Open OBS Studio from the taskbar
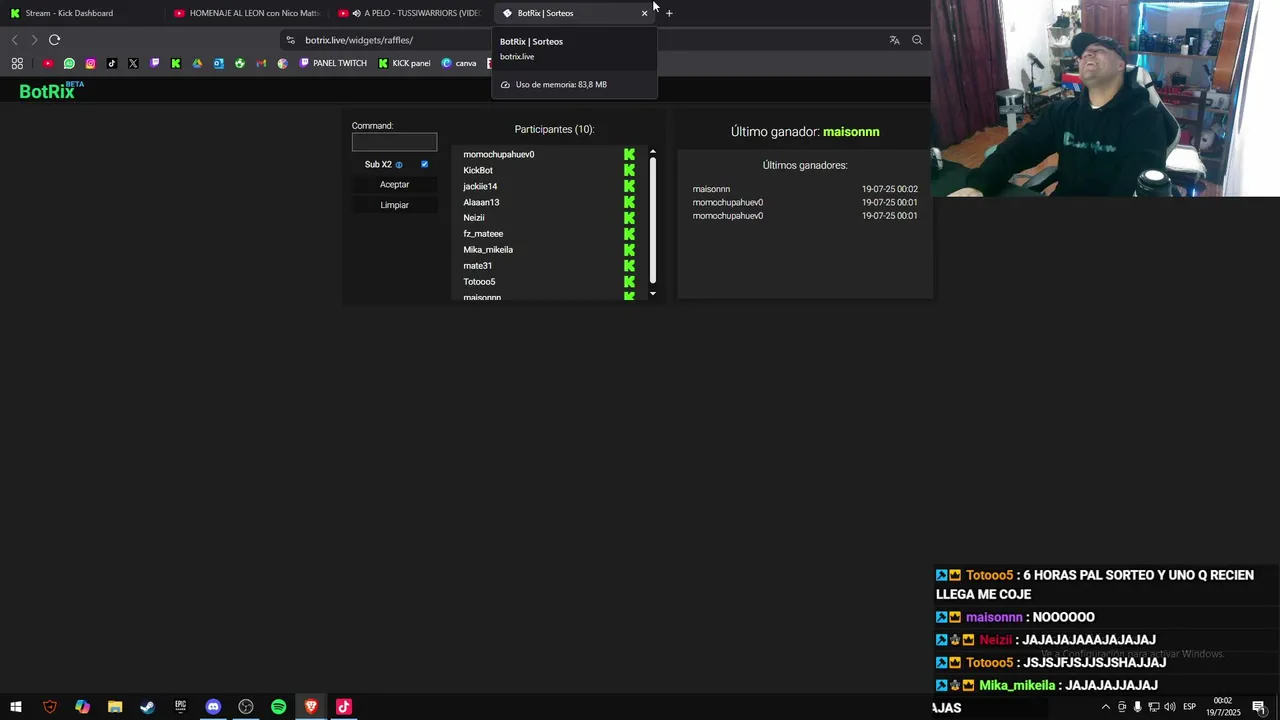Image resolution: width=1280 pixels, height=720 pixels. tap(246, 707)
